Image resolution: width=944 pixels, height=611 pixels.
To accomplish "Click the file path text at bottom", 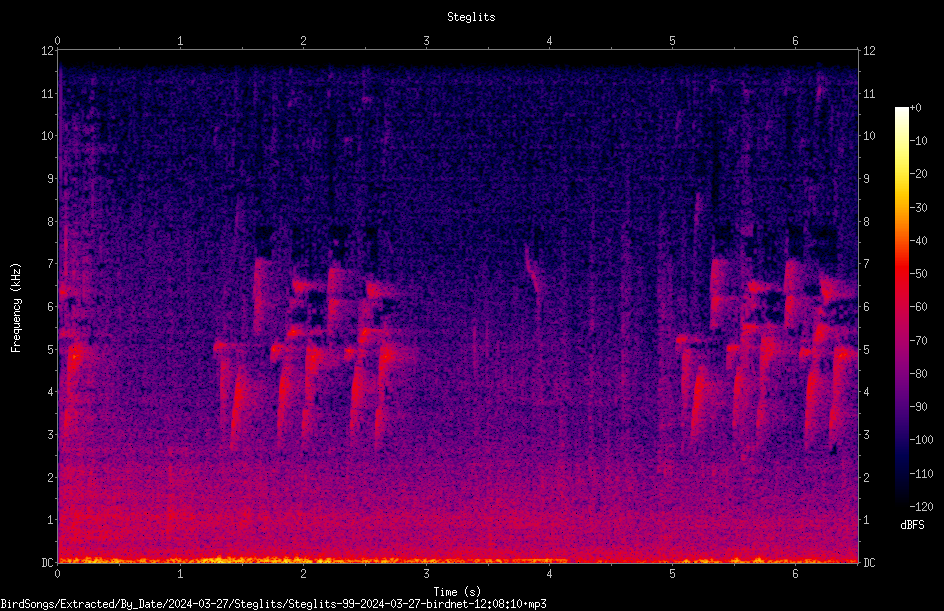I will coord(273,604).
